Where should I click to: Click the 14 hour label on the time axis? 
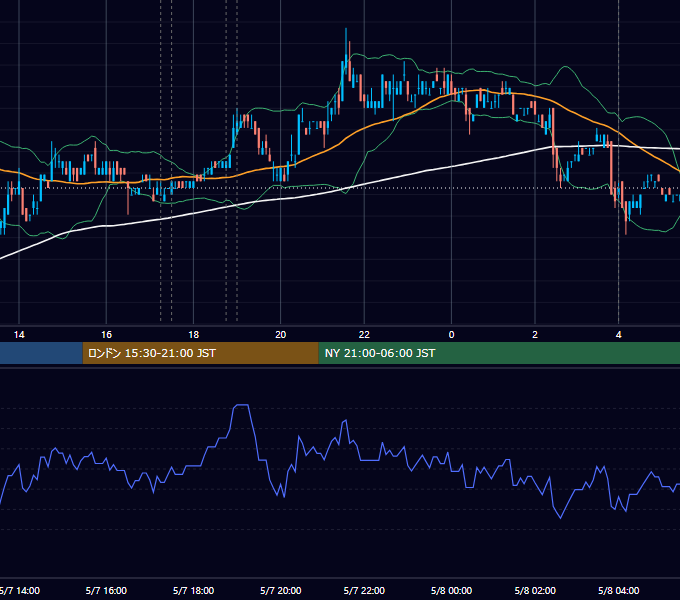(x=19, y=334)
